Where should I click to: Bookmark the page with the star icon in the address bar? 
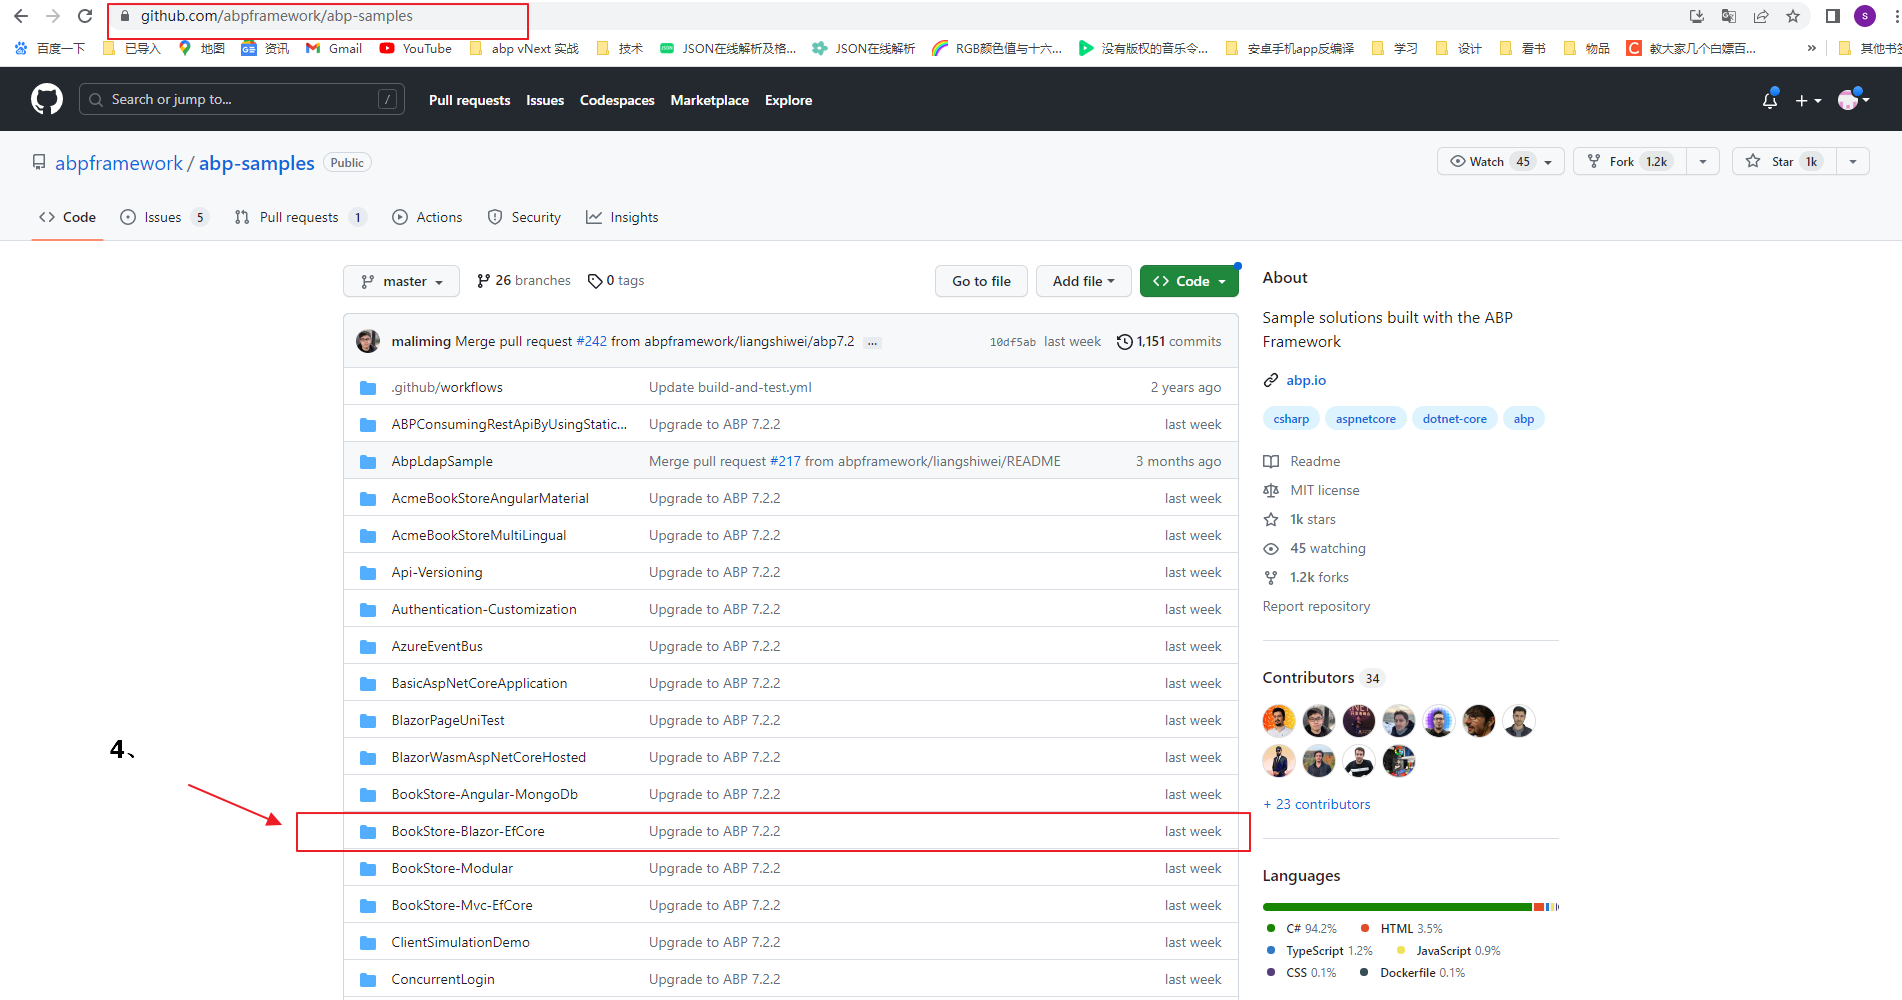pyautogui.click(x=1793, y=16)
